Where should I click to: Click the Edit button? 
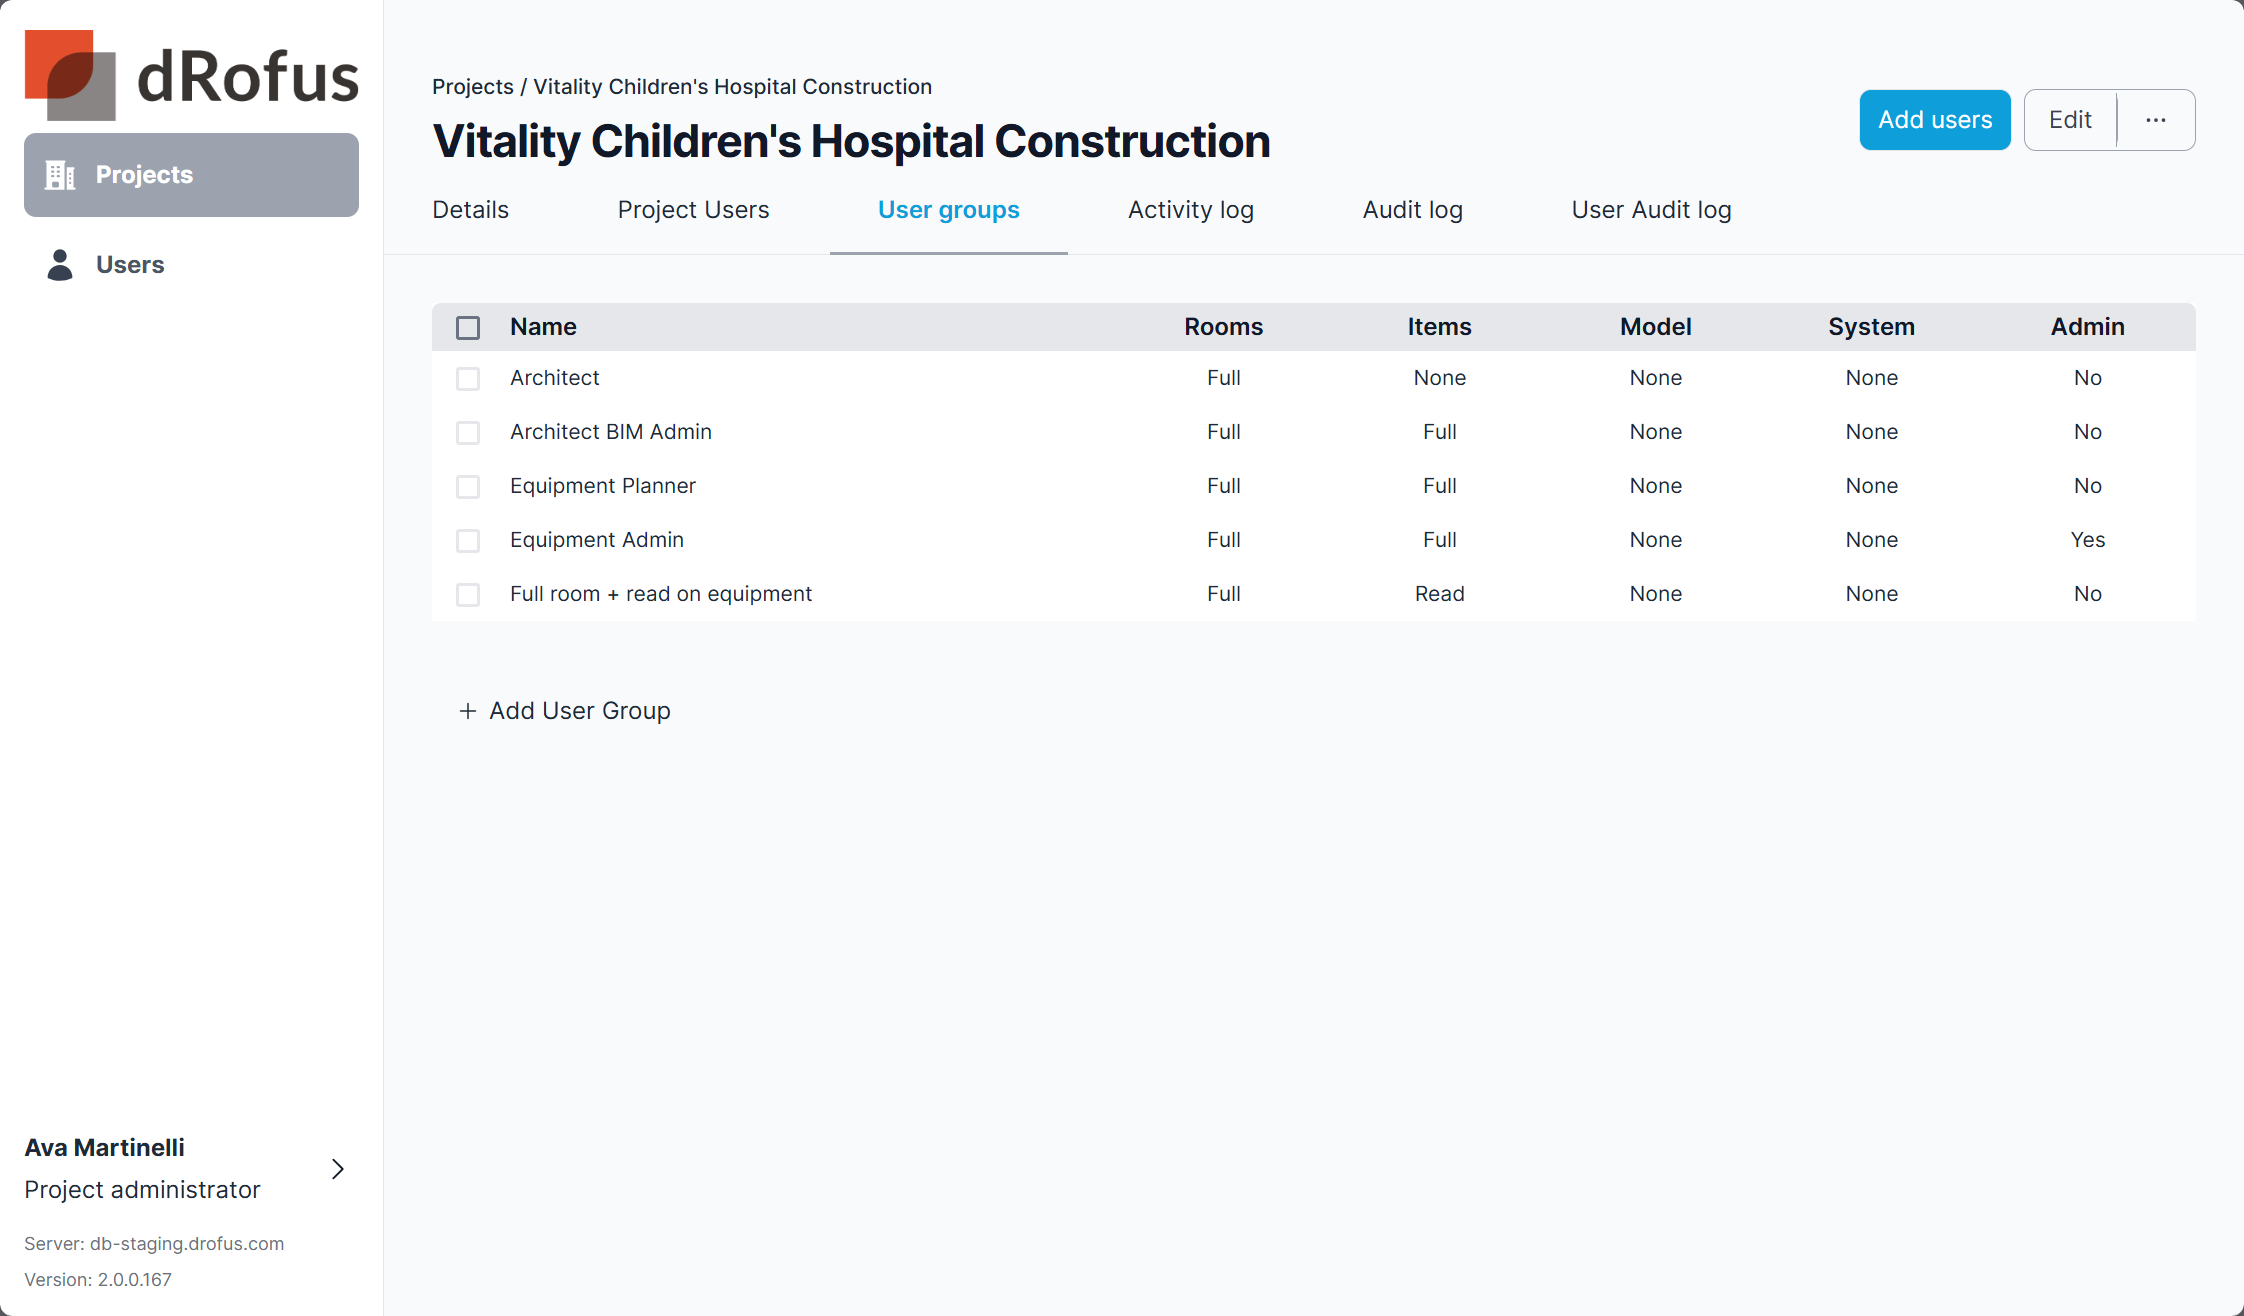[x=2070, y=120]
